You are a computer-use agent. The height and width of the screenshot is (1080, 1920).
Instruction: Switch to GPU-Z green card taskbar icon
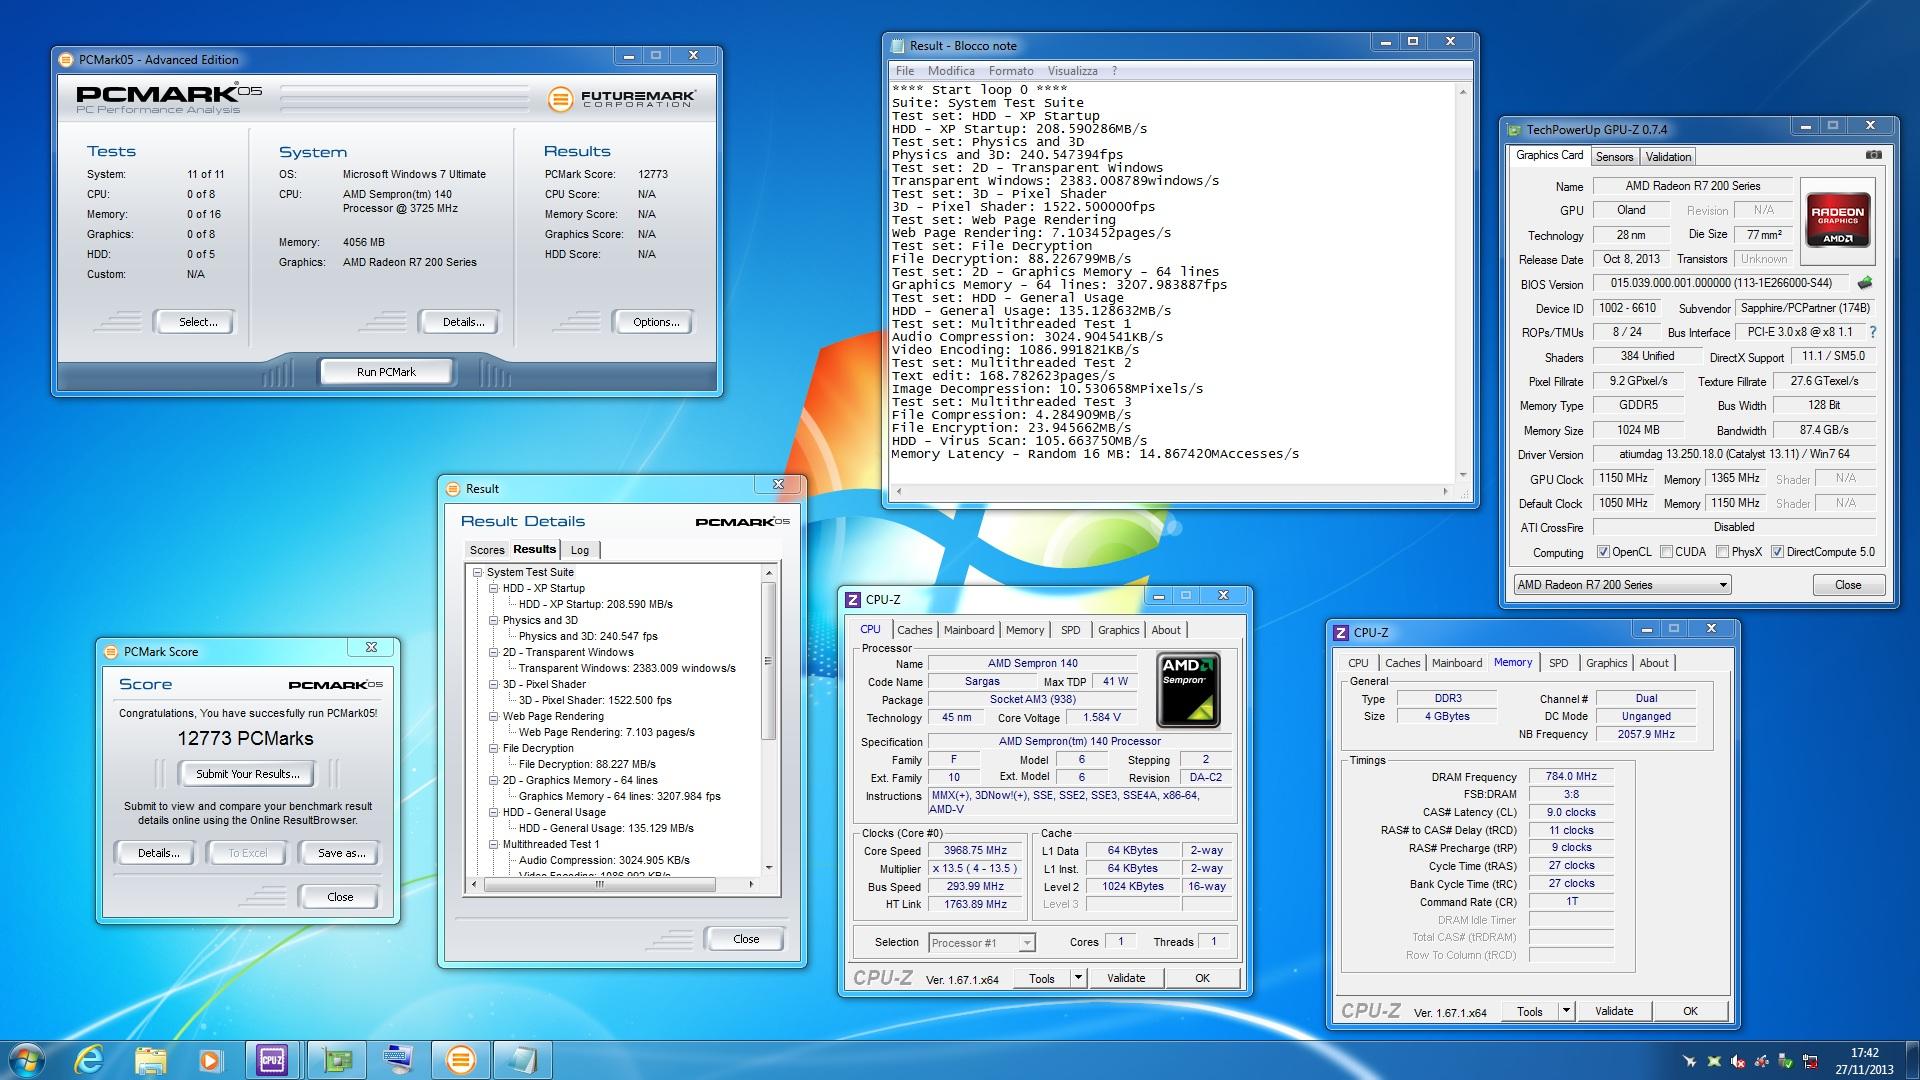(x=337, y=1059)
